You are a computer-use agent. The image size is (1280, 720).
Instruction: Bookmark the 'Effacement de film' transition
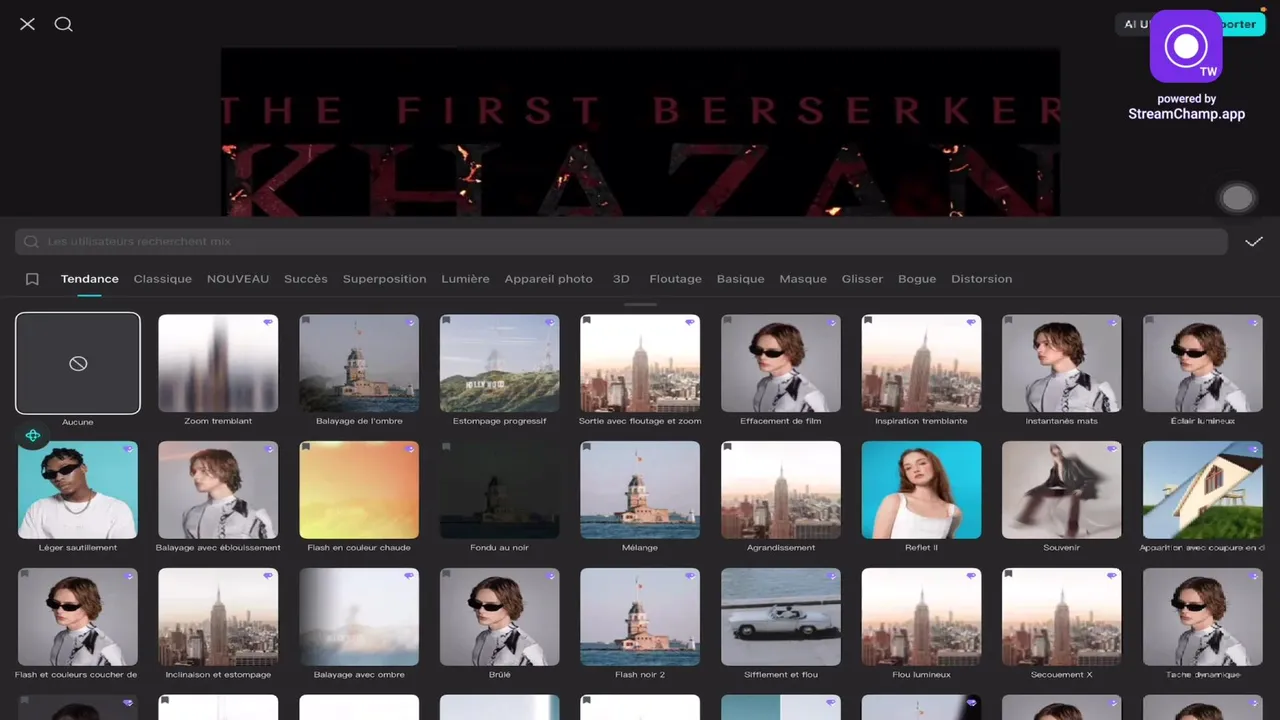pyautogui.click(x=729, y=321)
